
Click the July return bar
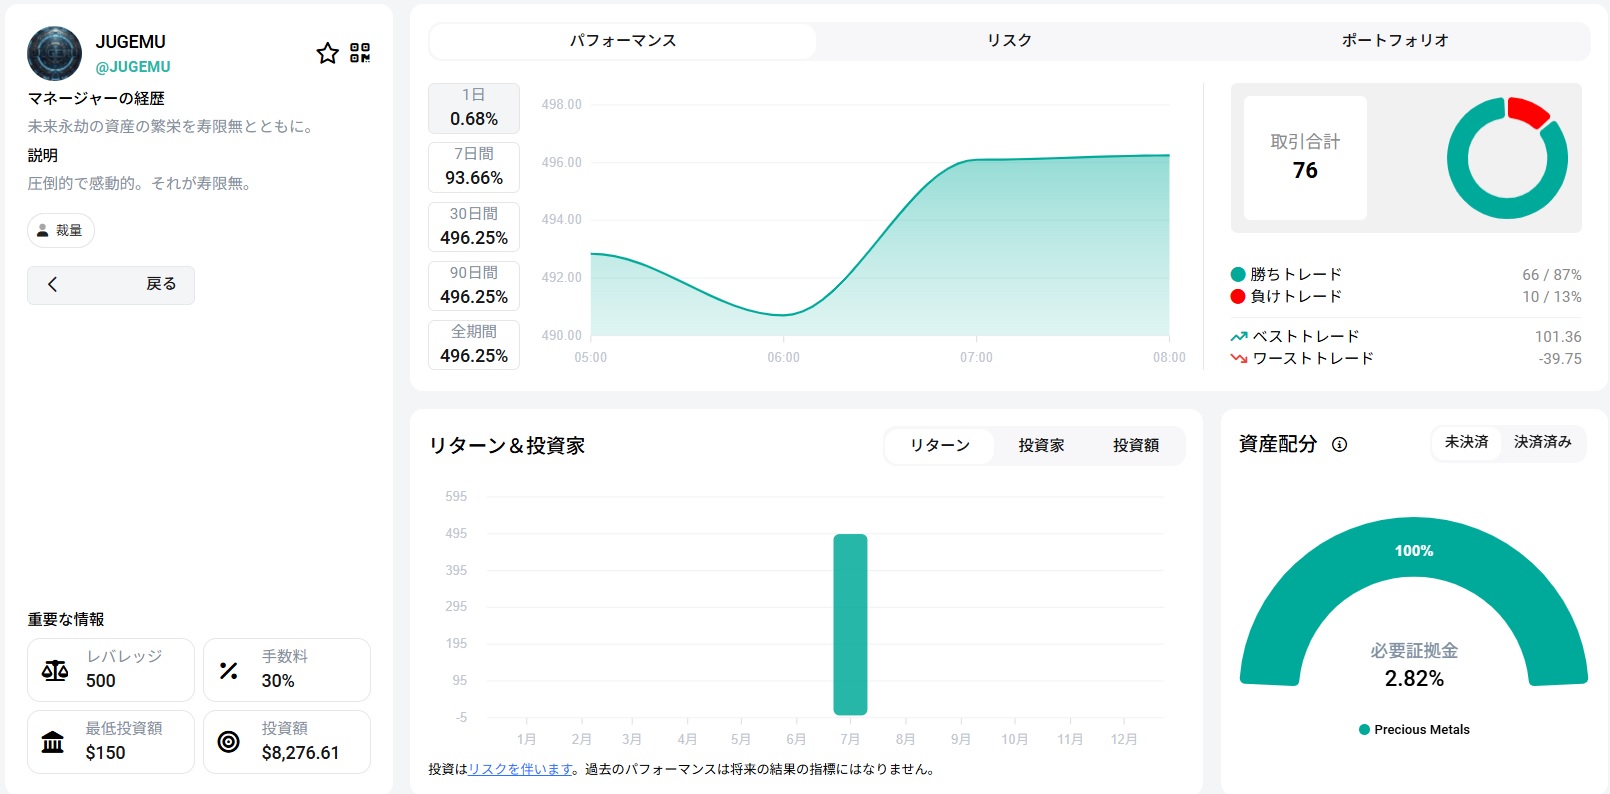coord(850,625)
